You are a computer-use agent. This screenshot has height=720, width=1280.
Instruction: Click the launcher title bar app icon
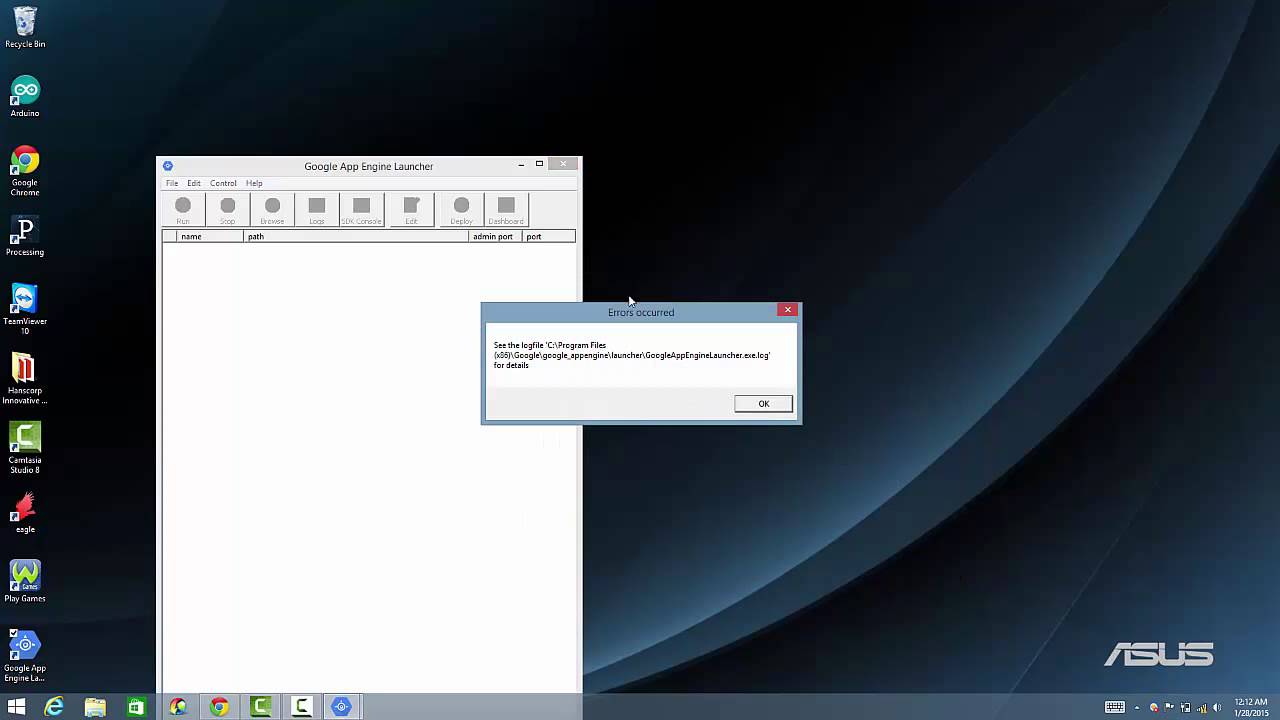point(168,166)
